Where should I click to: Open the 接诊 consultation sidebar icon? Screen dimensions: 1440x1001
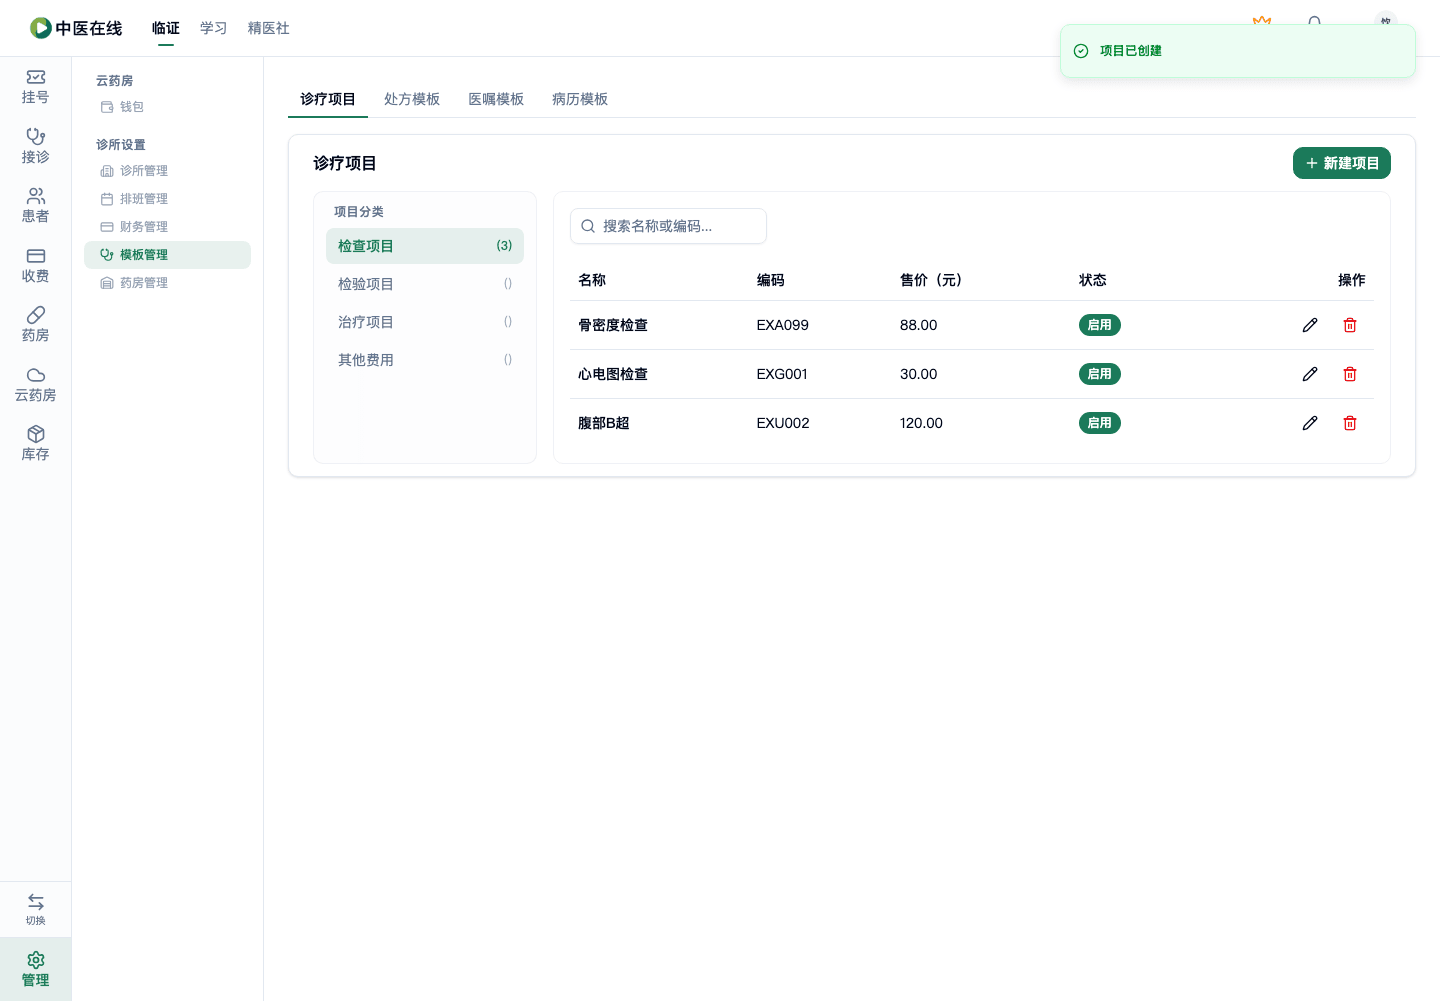tap(36, 146)
